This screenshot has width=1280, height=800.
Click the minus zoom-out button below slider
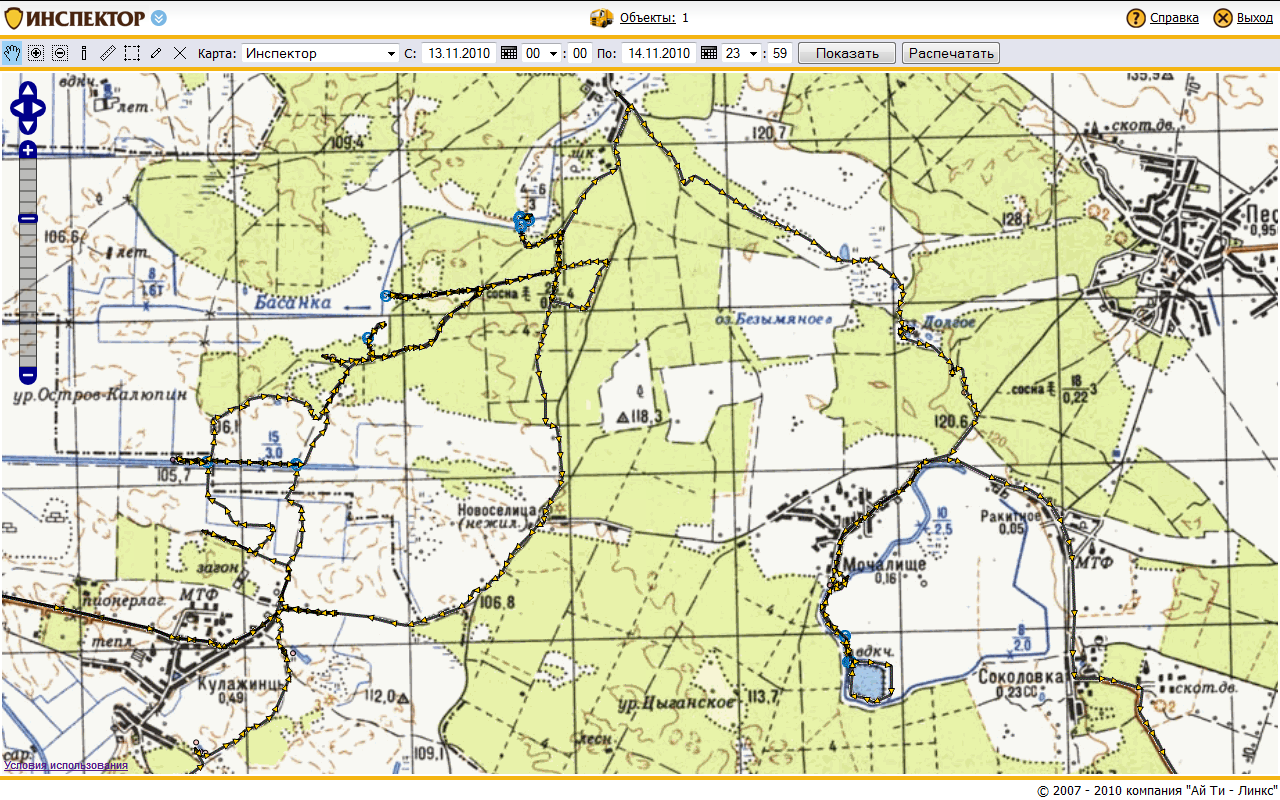(x=28, y=376)
